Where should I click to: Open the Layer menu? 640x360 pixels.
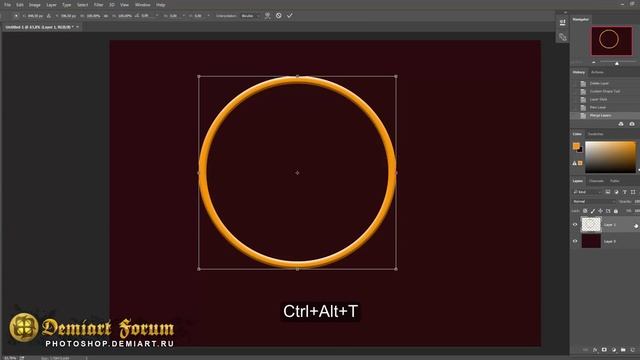click(x=51, y=5)
